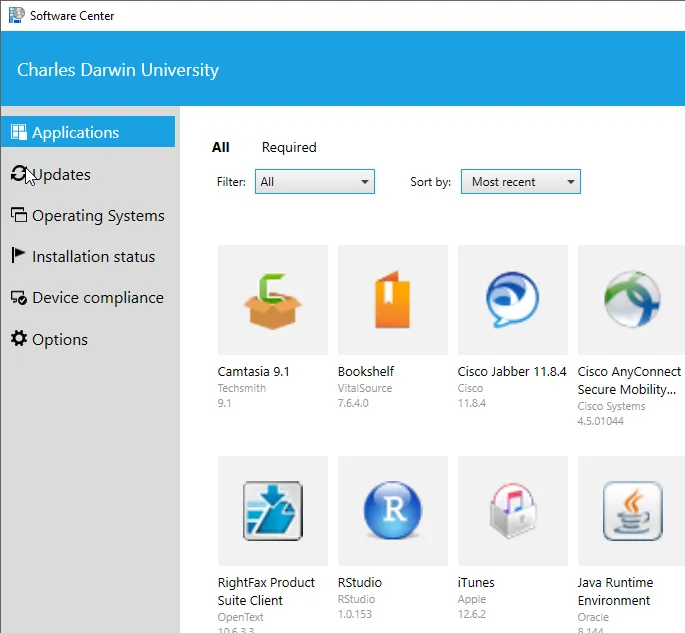Select the RightFax Product Suite Client icon
This screenshot has height=633, width=685.
point(272,510)
